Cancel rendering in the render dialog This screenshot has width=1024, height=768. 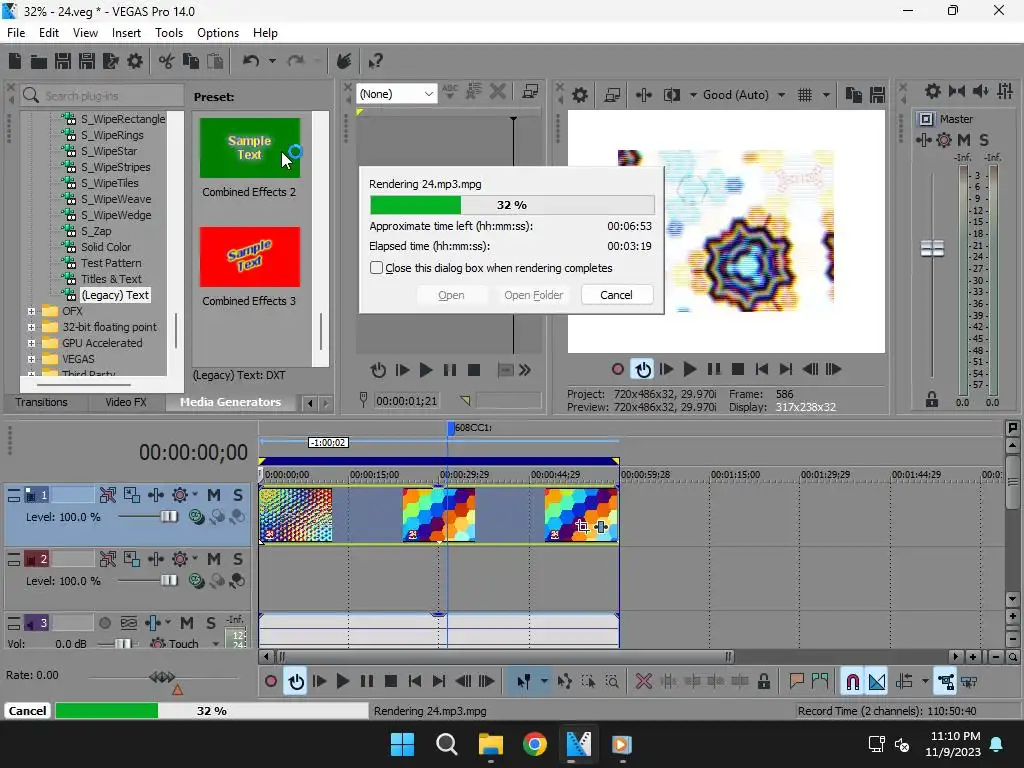coord(616,295)
